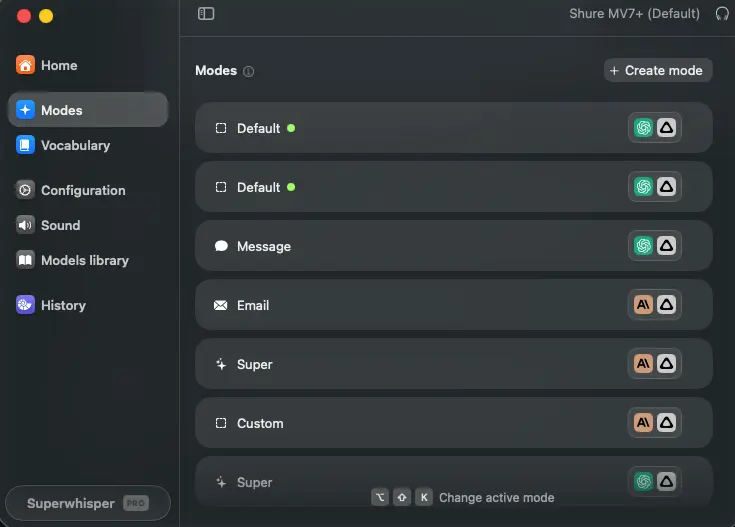Open the Superwhisper PRO button
The image size is (735, 527).
(88, 503)
